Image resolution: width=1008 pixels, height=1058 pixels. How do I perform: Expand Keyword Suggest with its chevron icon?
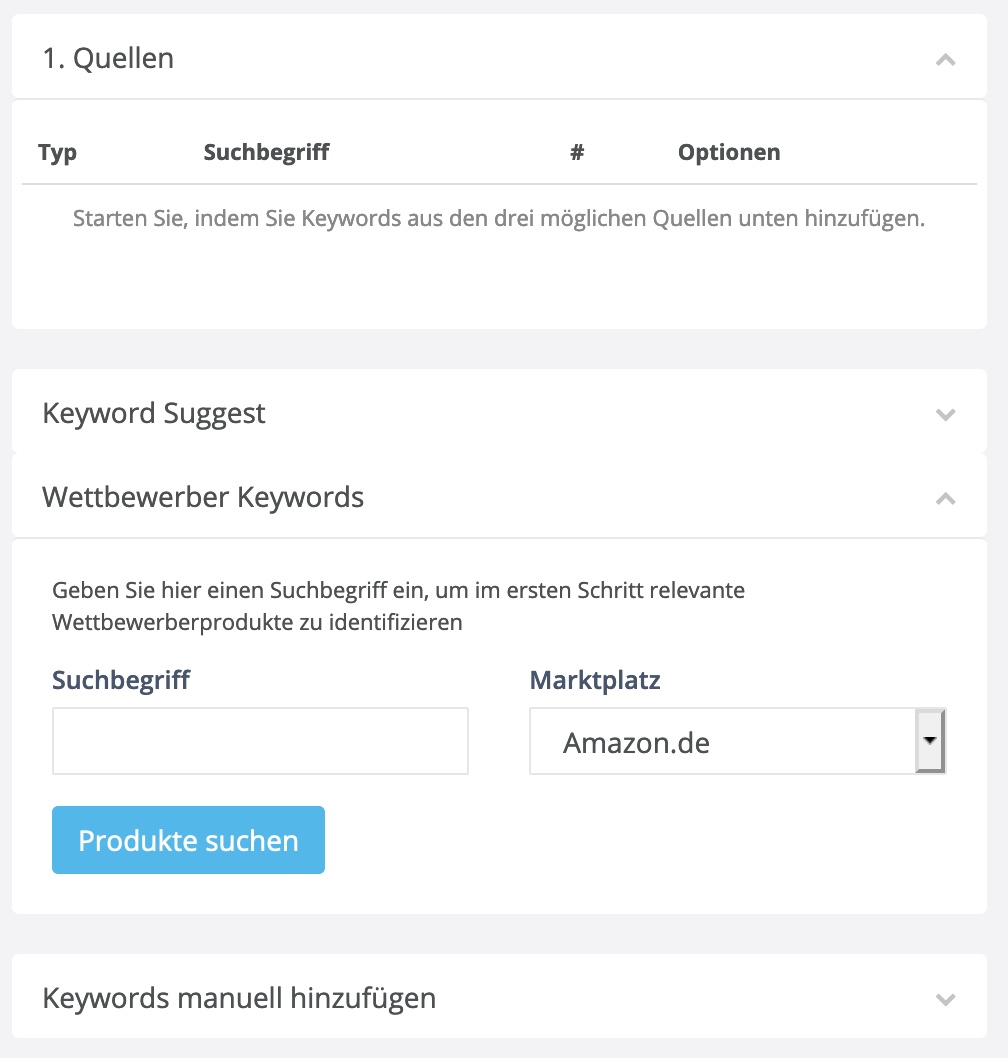[x=945, y=414]
